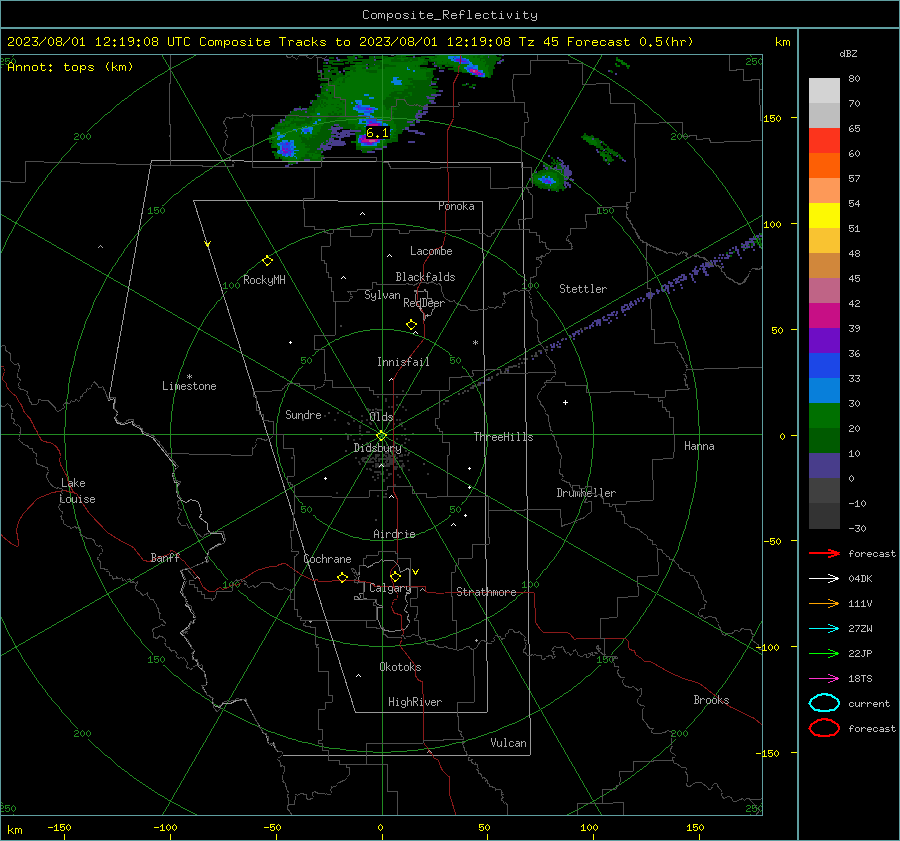The image size is (900, 841).
Task: Click the Banff label
Action: (165, 558)
